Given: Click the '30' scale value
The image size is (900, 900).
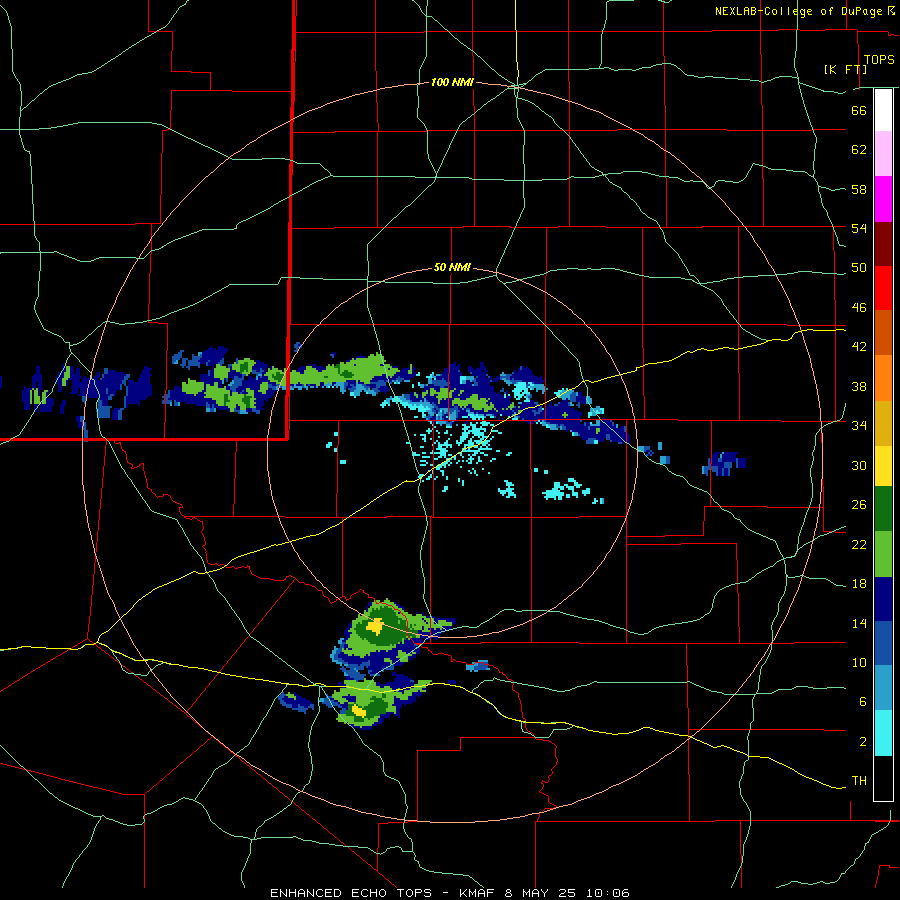Looking at the screenshot, I should pyautogui.click(x=859, y=465).
